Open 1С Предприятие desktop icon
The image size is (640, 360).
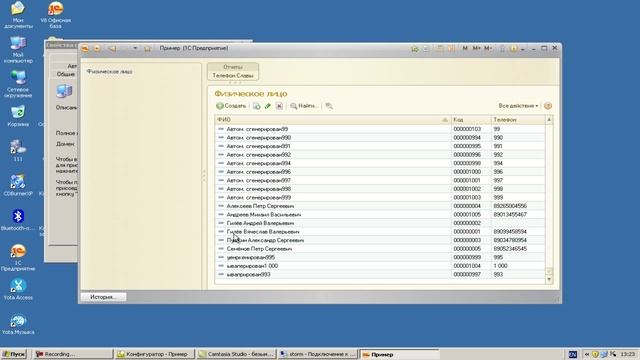18,258
